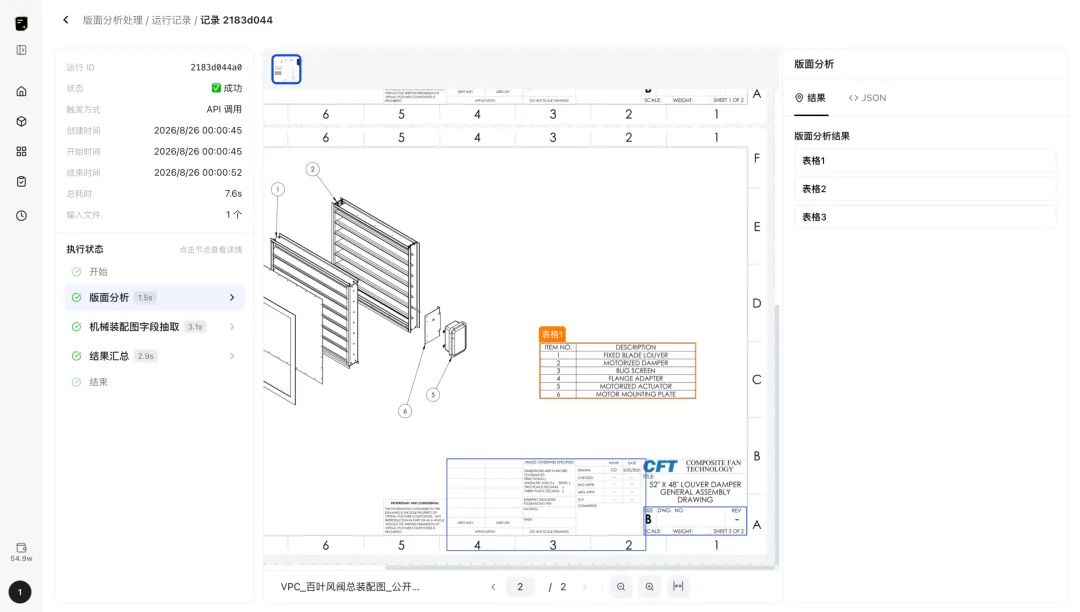The height and width of the screenshot is (612, 1080).
Task: Click the 3.1s duration badge
Action: [196, 327]
